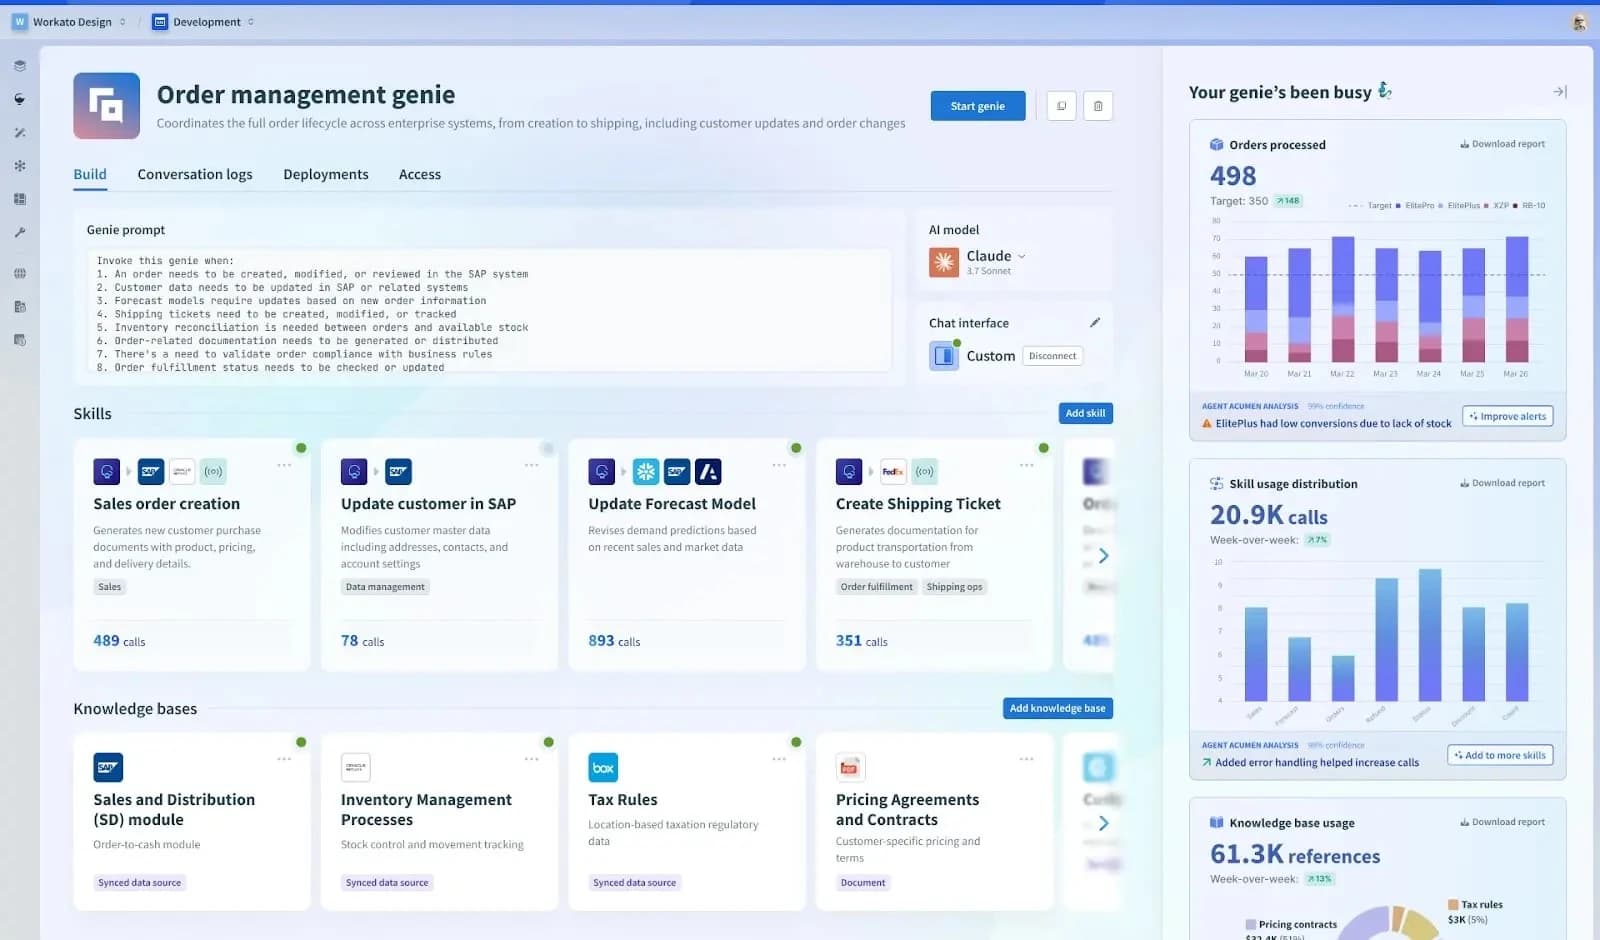Screen dimensions: 1600x940
Task: Click status dot on Sales and Distribution card
Action: click(x=301, y=742)
